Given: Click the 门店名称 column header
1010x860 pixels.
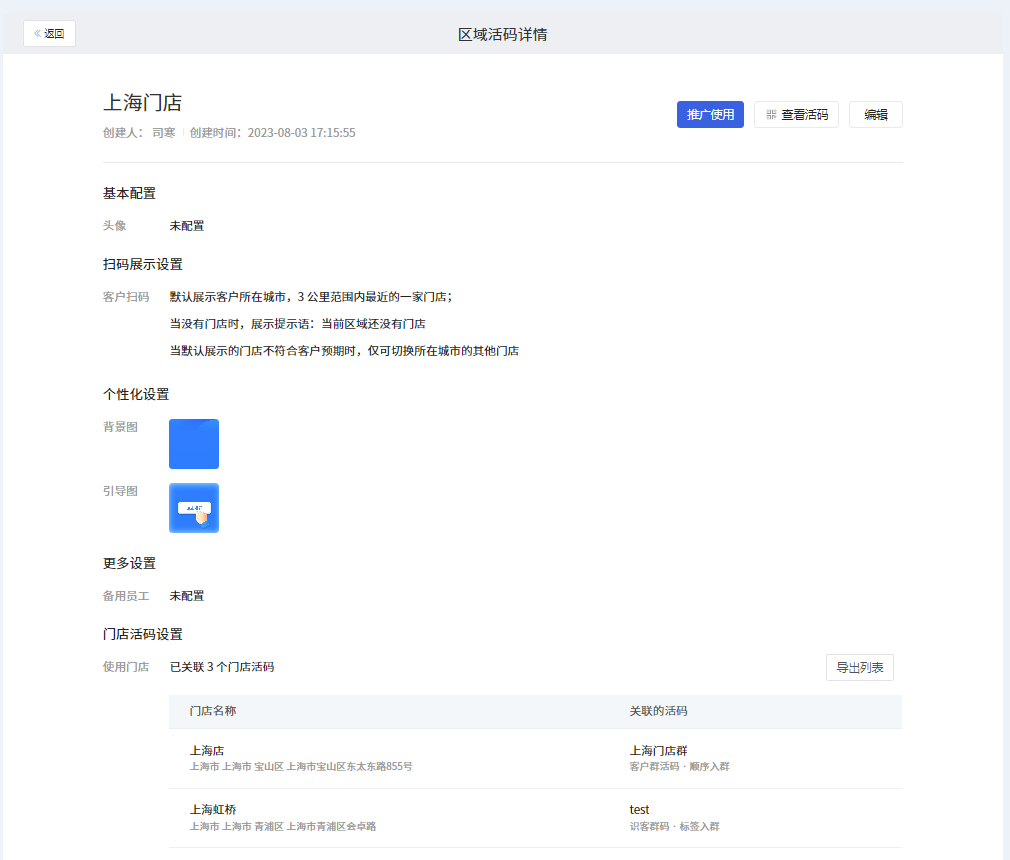Looking at the screenshot, I should coord(213,711).
